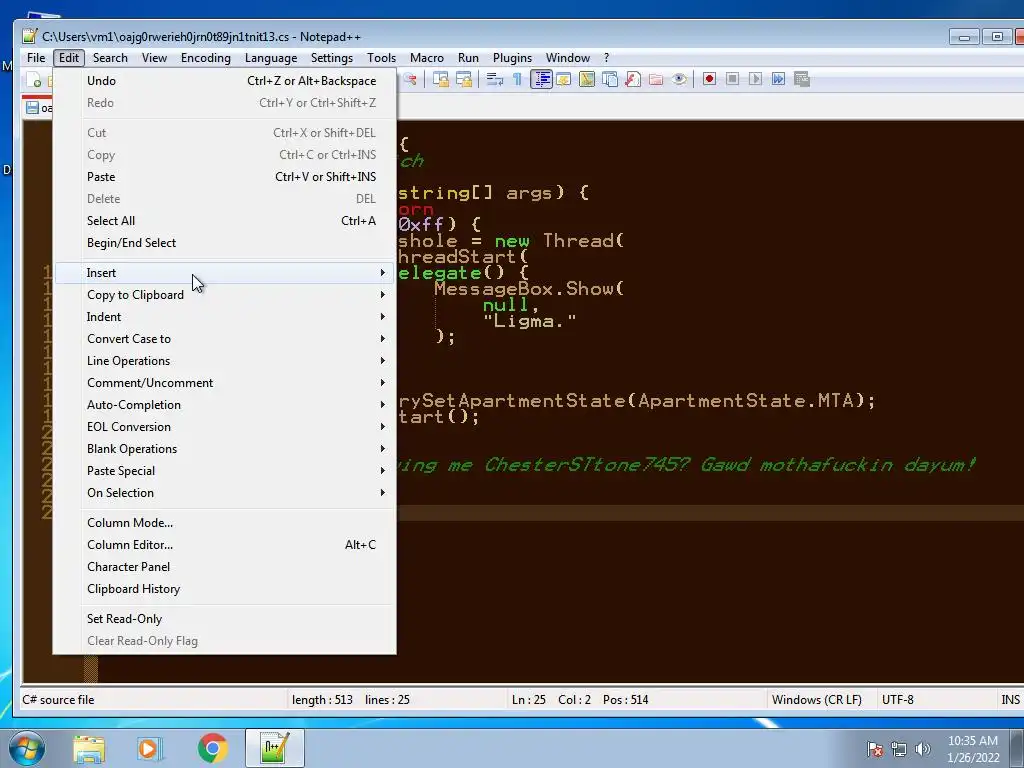1024x768 pixels.
Task: Expand the Comment/Uncomment submenu
Action: pyautogui.click(x=225, y=383)
